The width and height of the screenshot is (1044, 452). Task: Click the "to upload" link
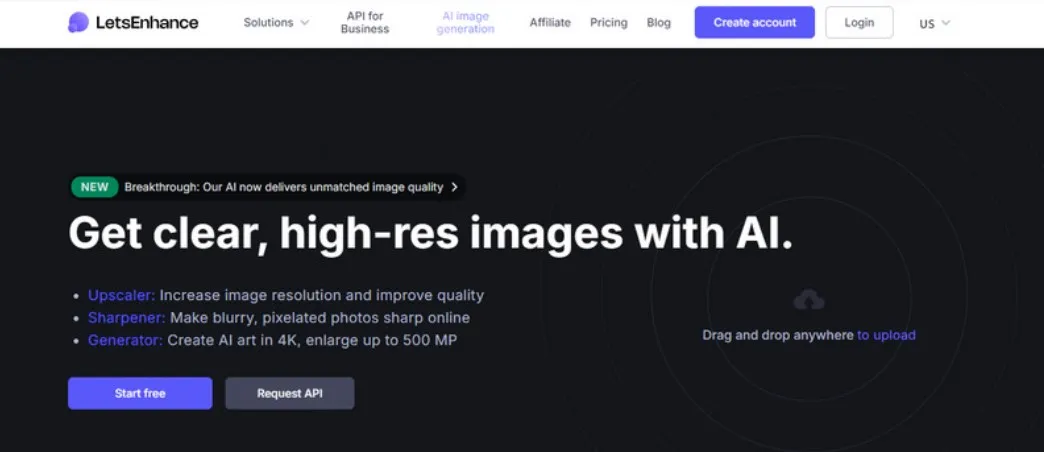click(886, 335)
